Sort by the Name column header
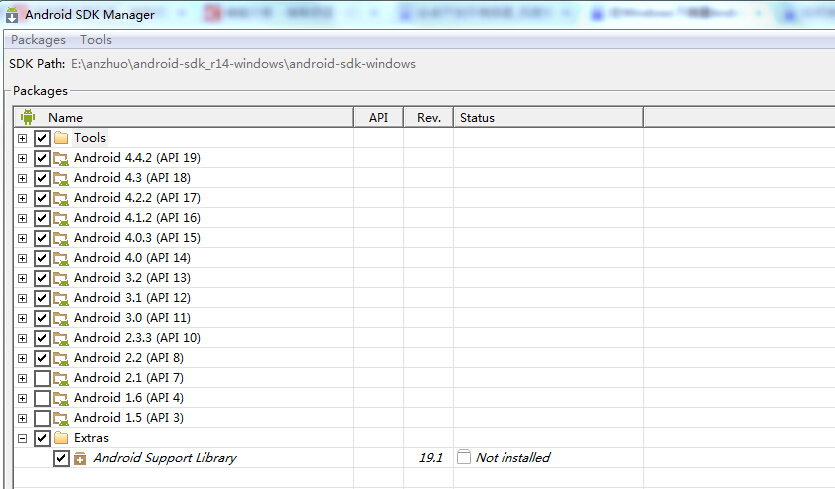Screen dimensions: 835x489 tap(184, 117)
